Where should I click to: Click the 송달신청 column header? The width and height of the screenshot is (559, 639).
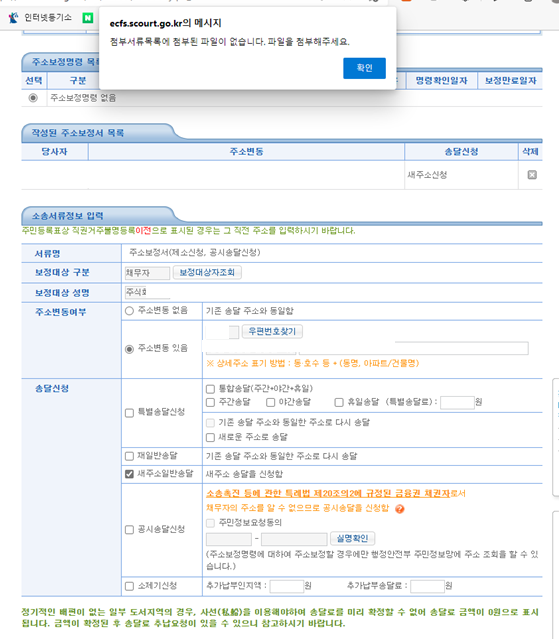(x=461, y=152)
